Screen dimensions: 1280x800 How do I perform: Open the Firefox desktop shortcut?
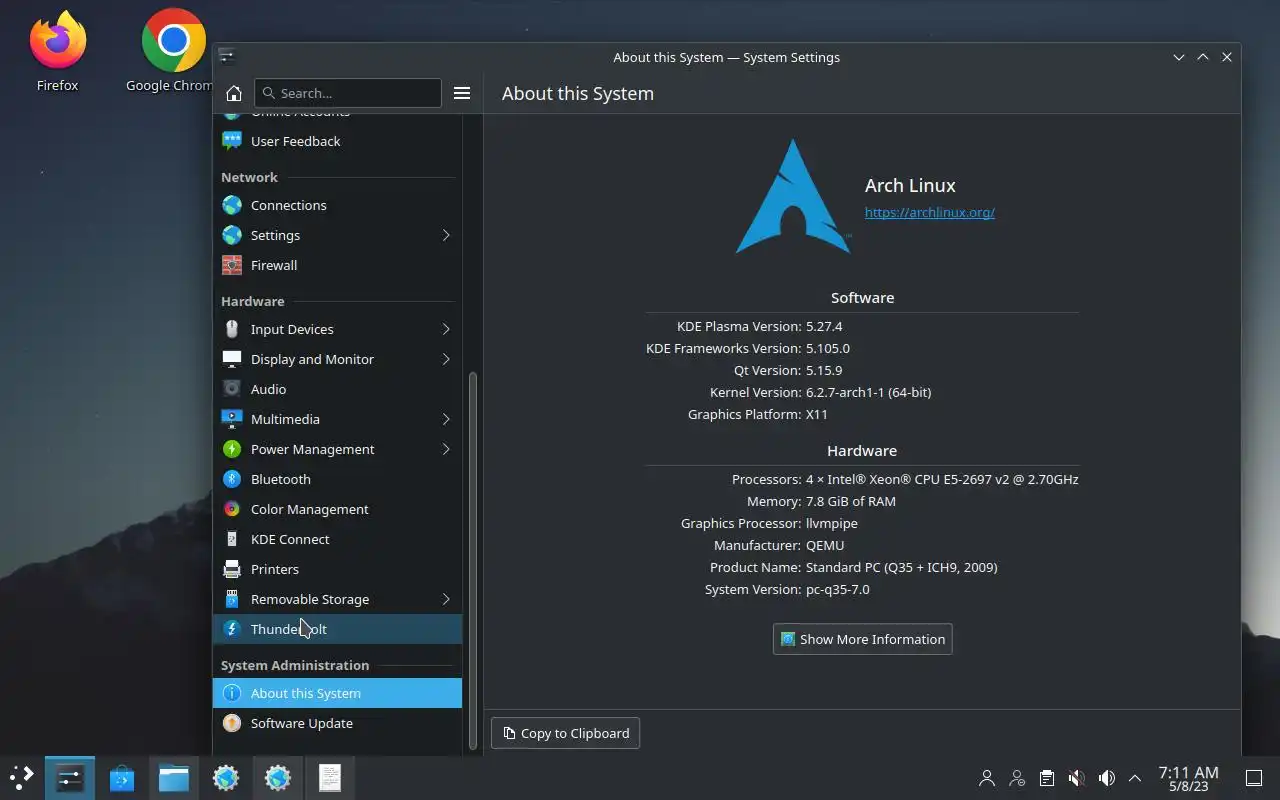pos(57,50)
